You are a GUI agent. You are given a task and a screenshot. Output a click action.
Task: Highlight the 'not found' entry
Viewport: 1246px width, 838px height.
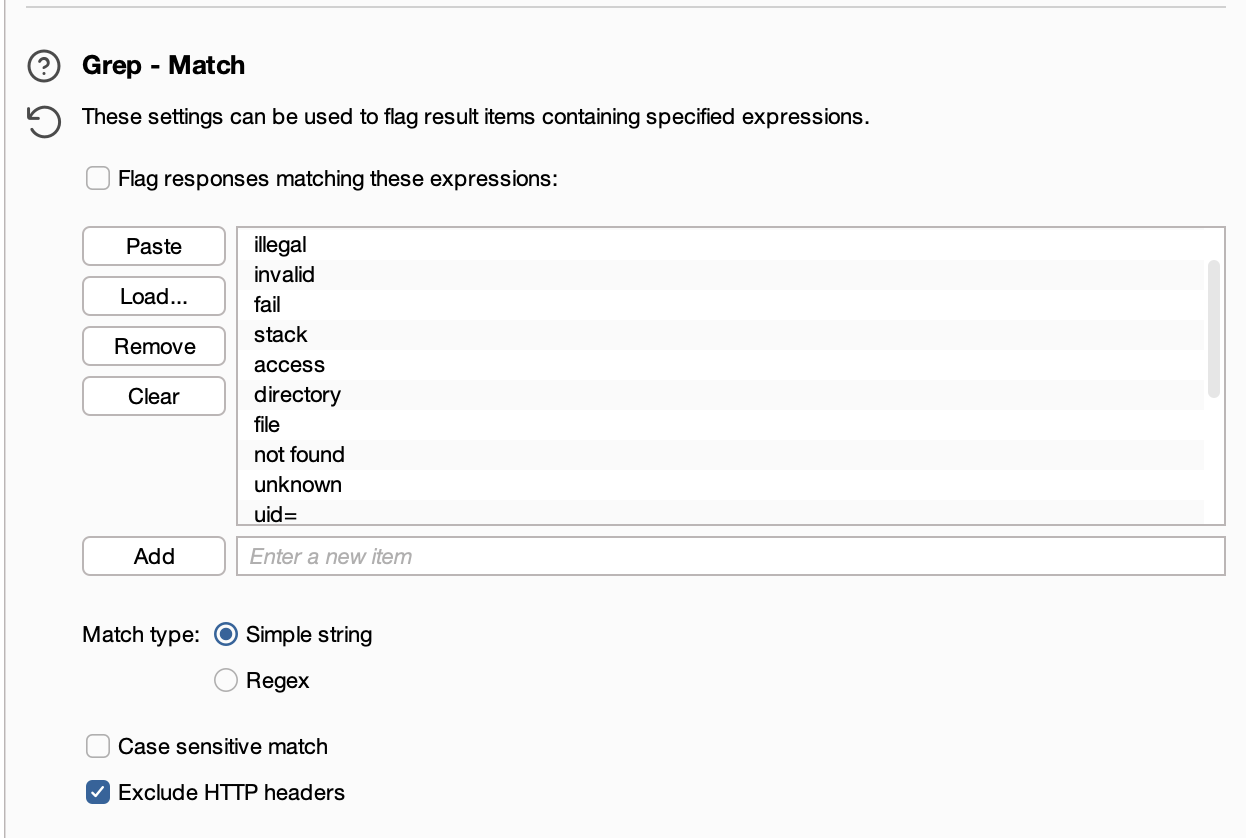click(x=299, y=455)
